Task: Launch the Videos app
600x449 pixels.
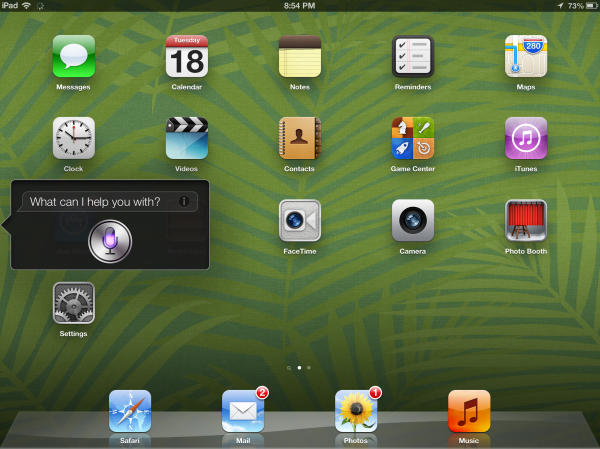Action: pyautogui.click(x=187, y=138)
